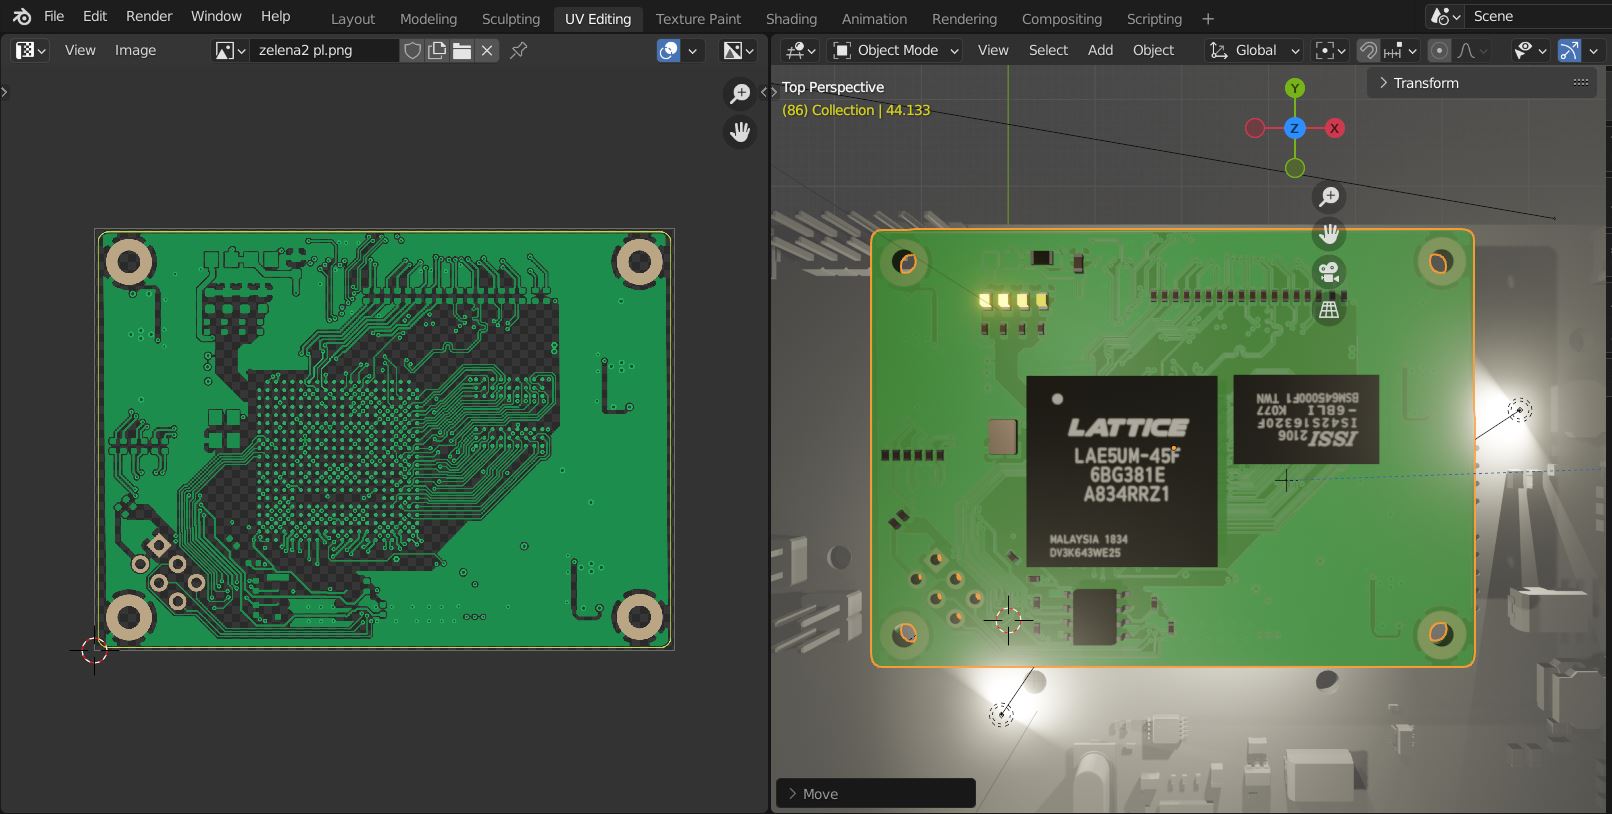Switch to the Compositing workspace tab

click(x=1061, y=19)
